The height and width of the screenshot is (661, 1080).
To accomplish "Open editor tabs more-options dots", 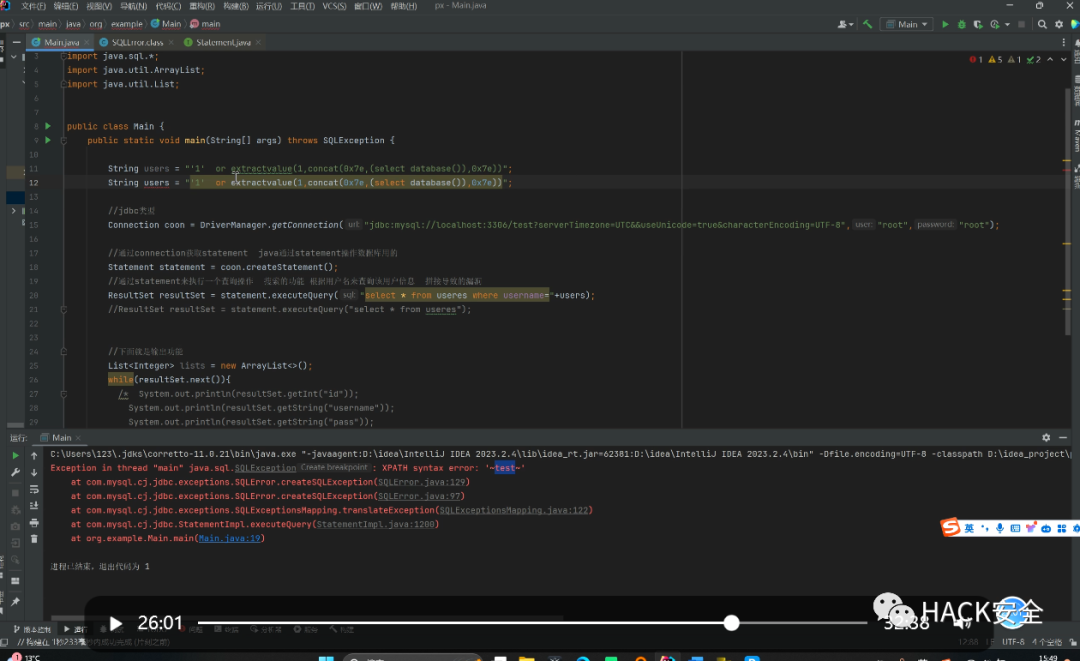I will pos(1063,43).
